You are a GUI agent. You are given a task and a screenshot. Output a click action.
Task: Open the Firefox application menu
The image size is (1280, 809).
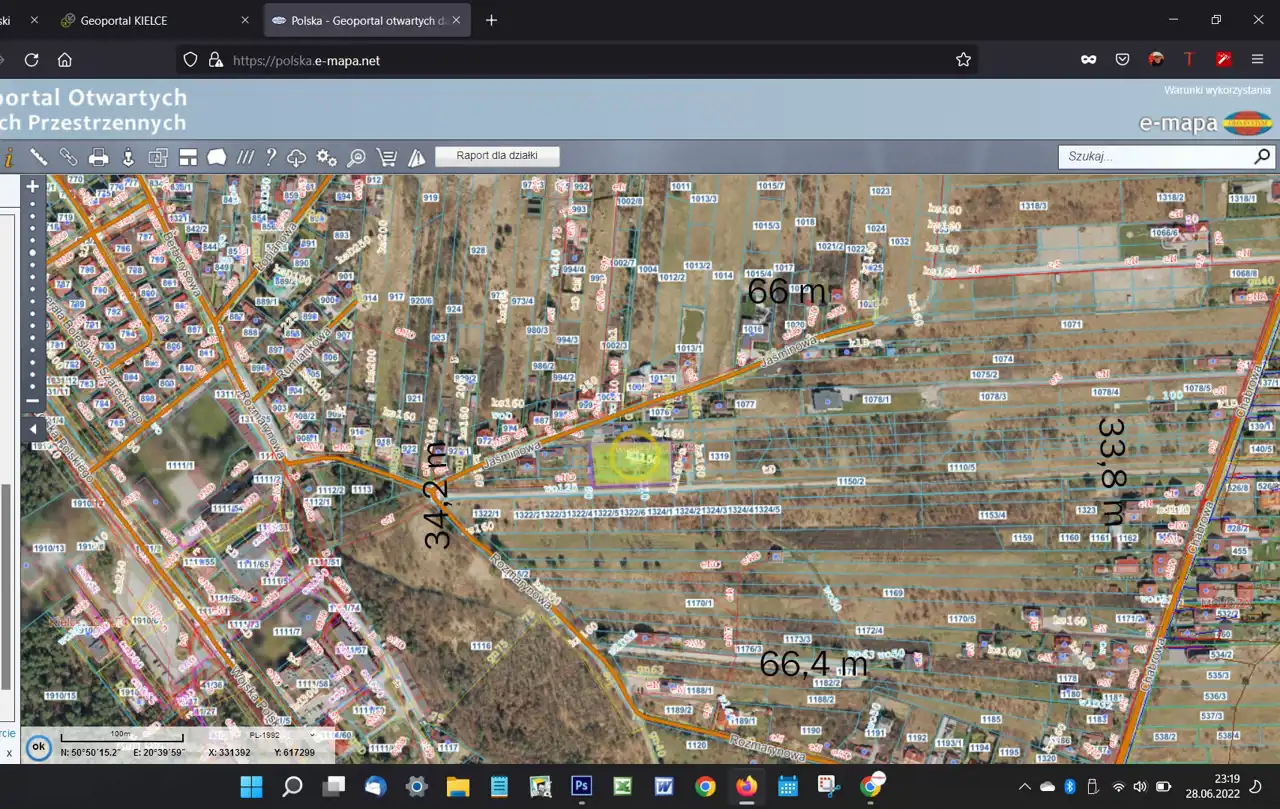(1257, 60)
